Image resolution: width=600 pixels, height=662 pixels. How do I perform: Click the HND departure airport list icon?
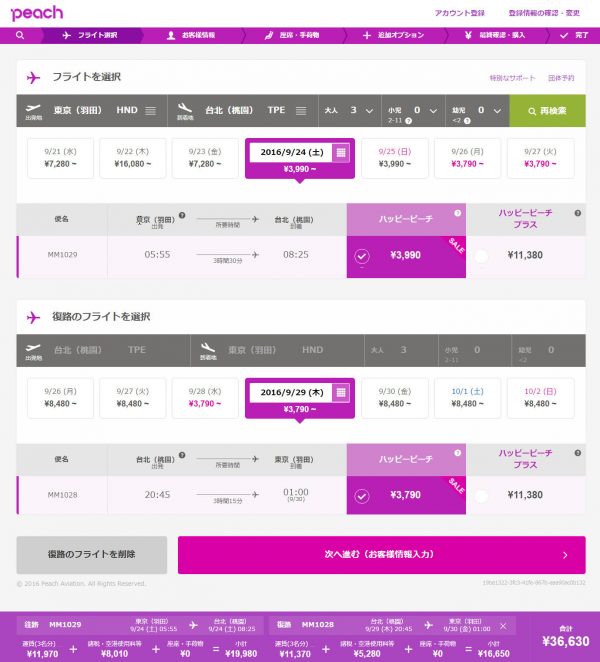pos(151,111)
